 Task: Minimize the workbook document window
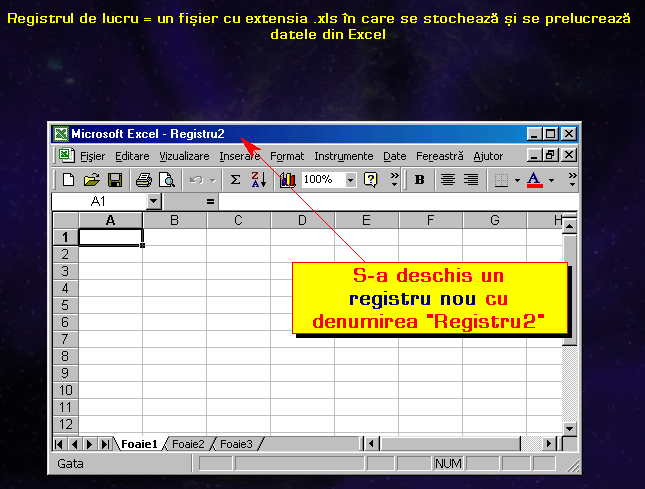(x=534, y=155)
